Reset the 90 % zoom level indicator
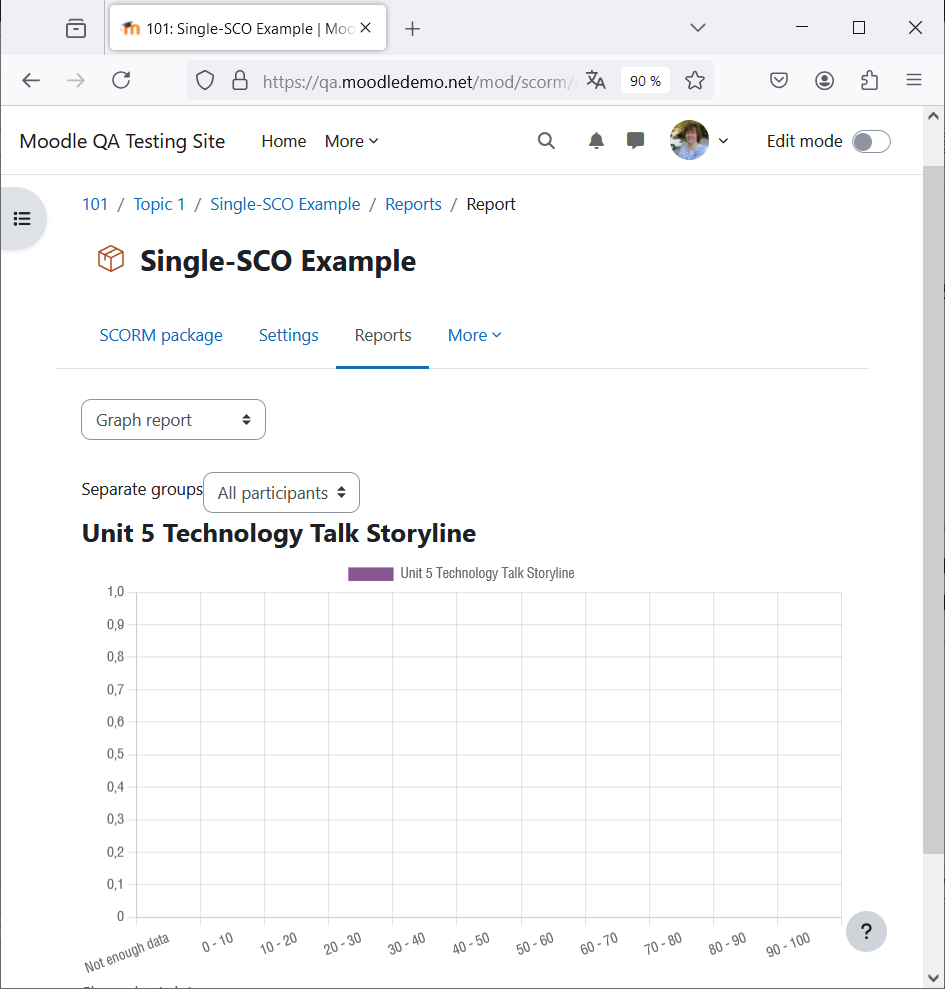Image resolution: width=945 pixels, height=989 pixels. tap(645, 81)
